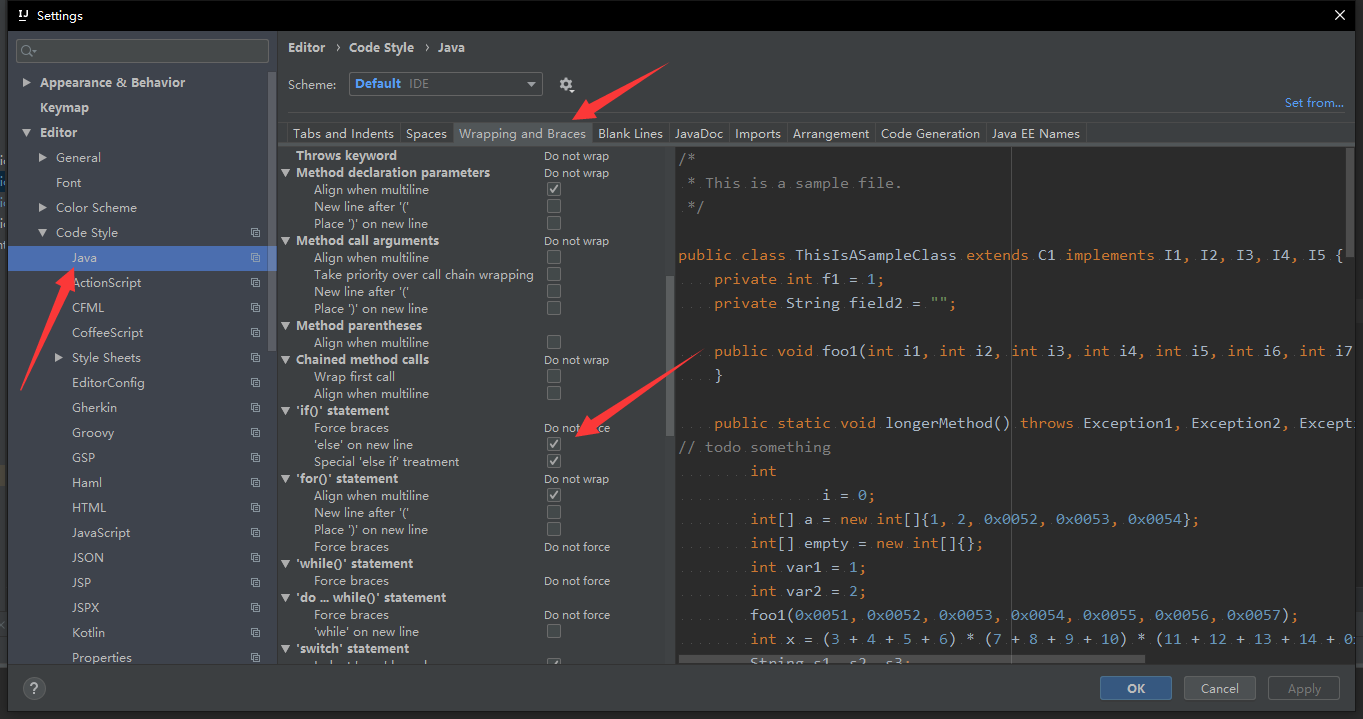1363x719 pixels.
Task: Click the Cancel button
Action: (1220, 688)
